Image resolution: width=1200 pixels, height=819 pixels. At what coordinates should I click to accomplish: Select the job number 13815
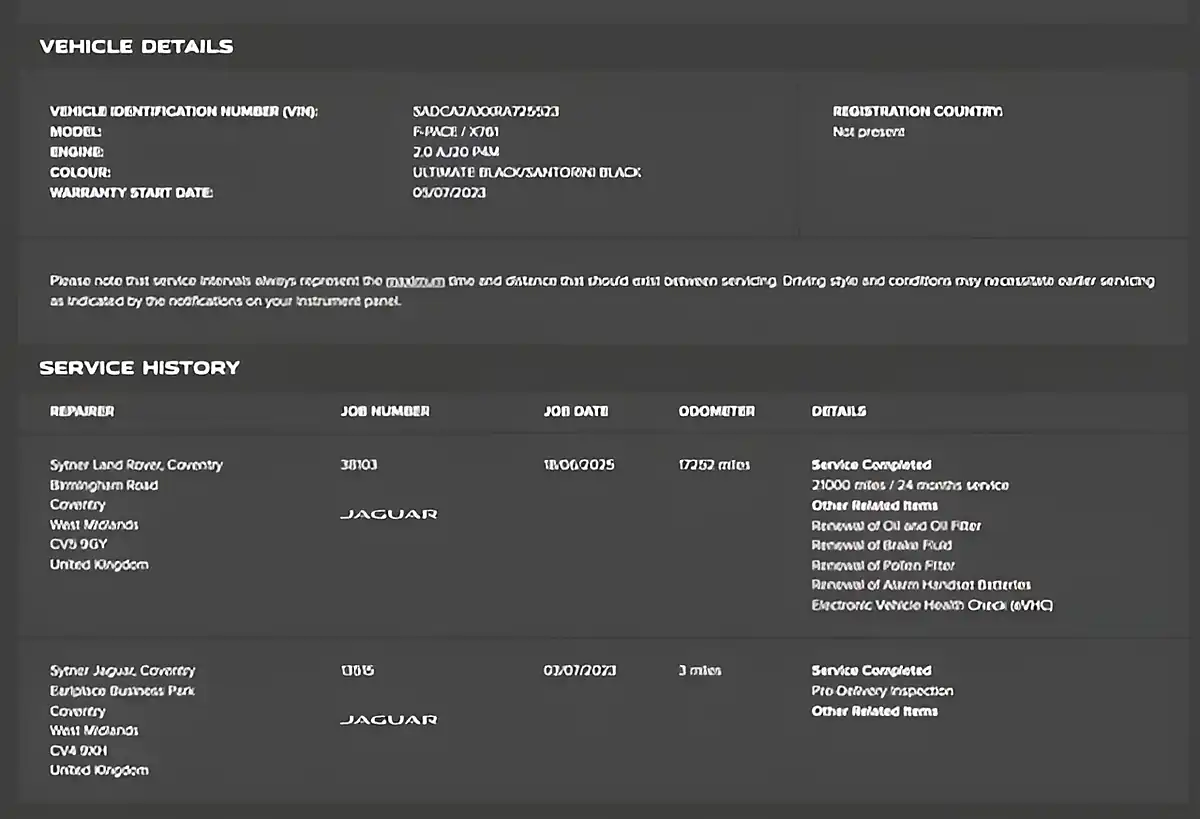pyautogui.click(x=357, y=671)
